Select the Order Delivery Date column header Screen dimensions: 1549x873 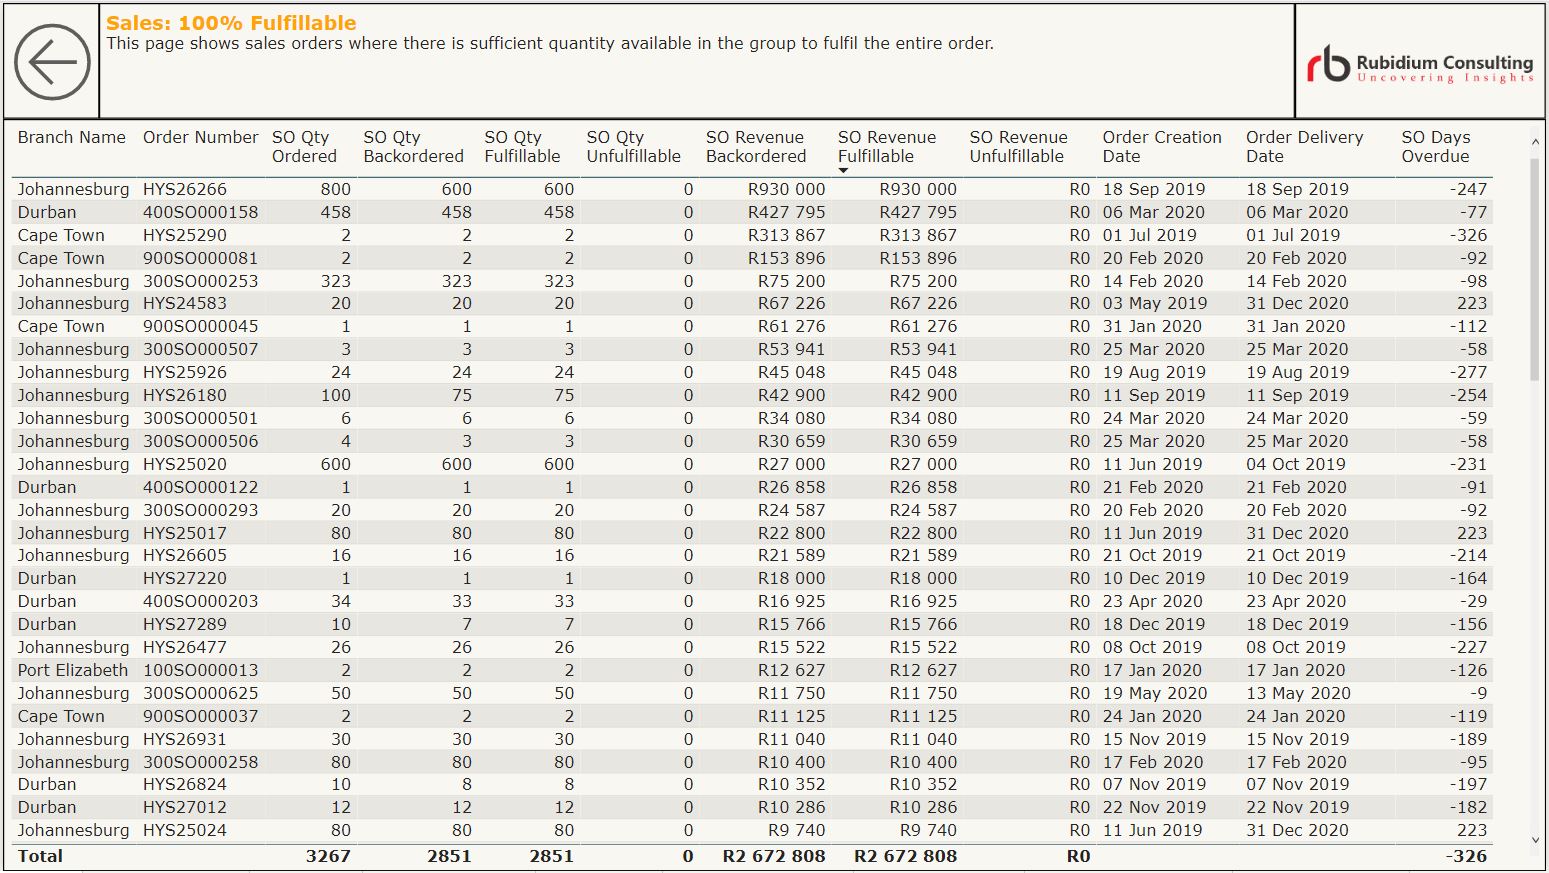click(1304, 147)
